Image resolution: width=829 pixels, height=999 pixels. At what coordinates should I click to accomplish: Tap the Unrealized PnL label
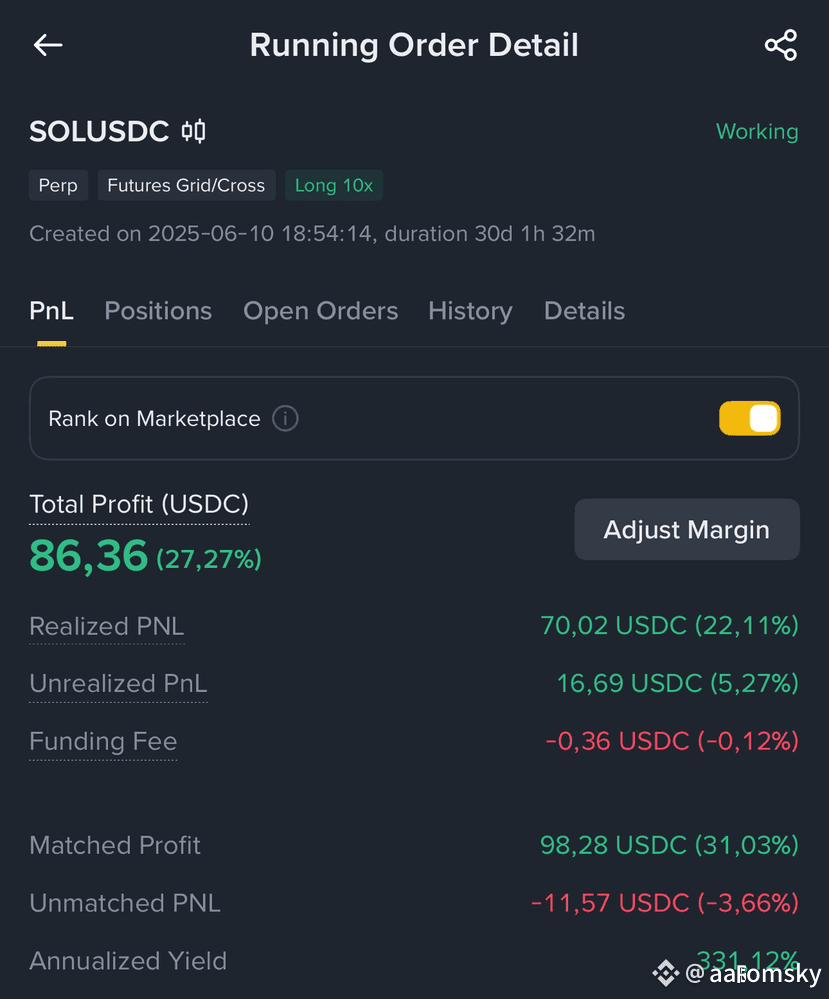click(119, 684)
